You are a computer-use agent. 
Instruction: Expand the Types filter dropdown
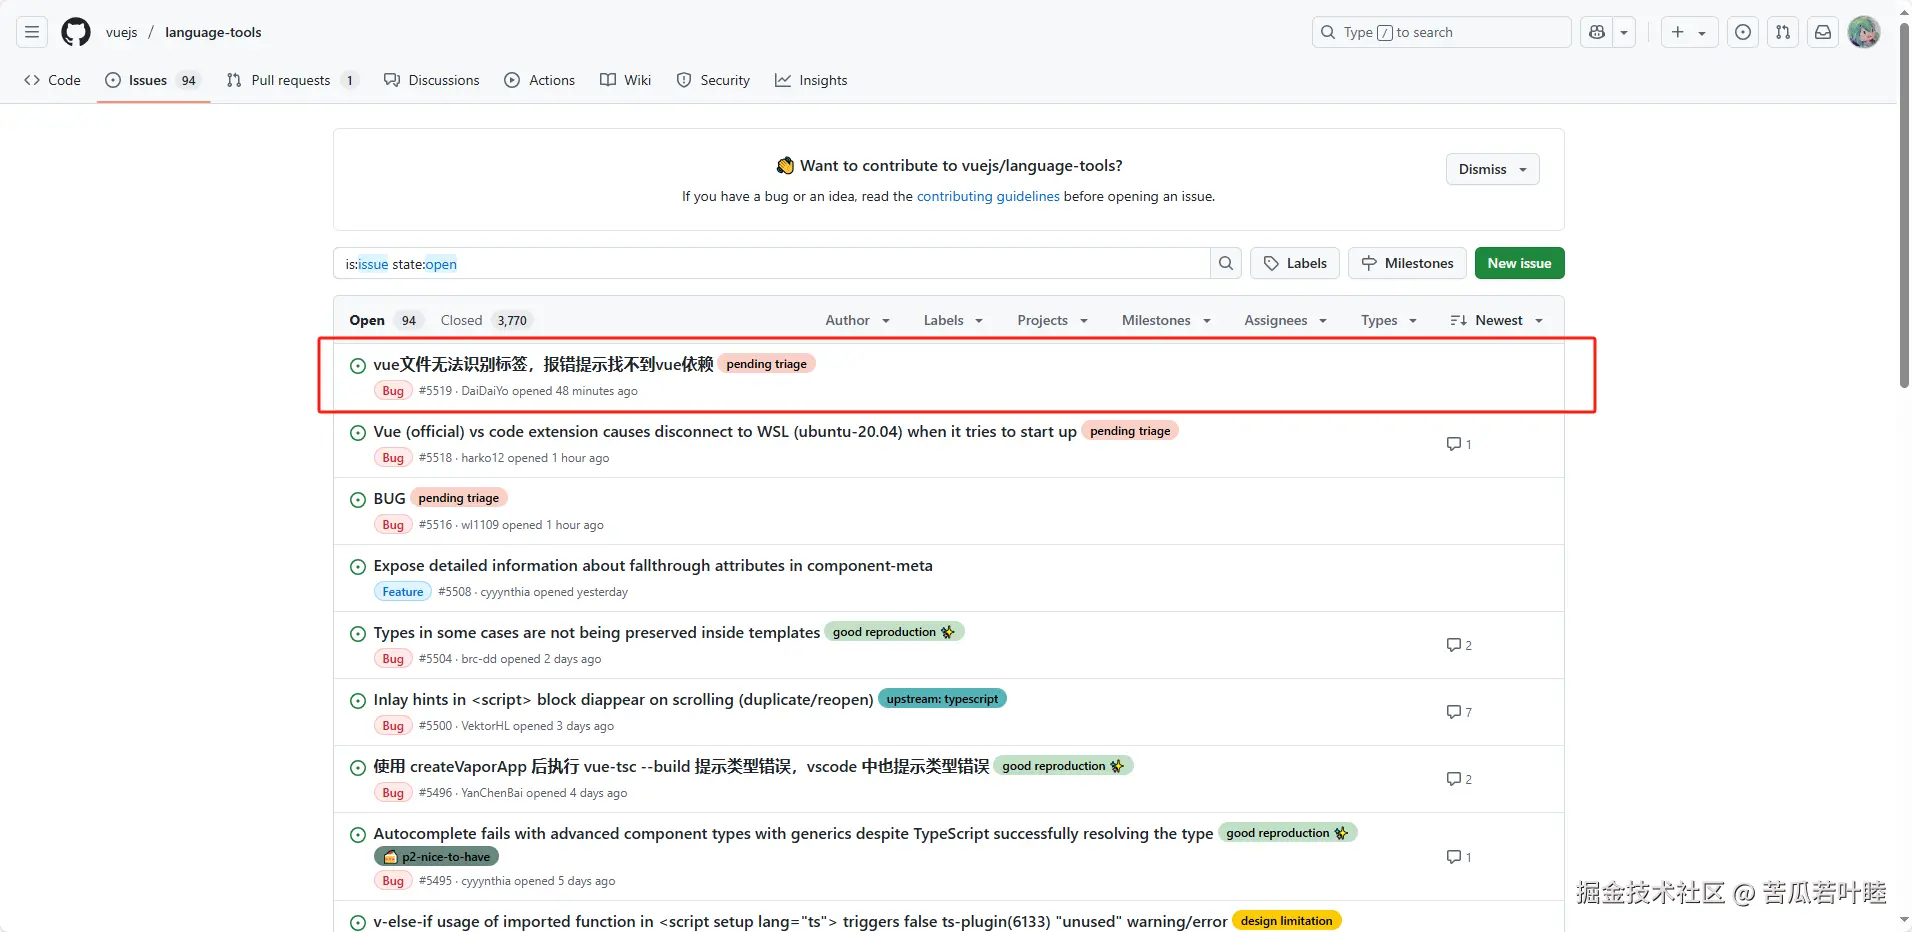point(1389,320)
